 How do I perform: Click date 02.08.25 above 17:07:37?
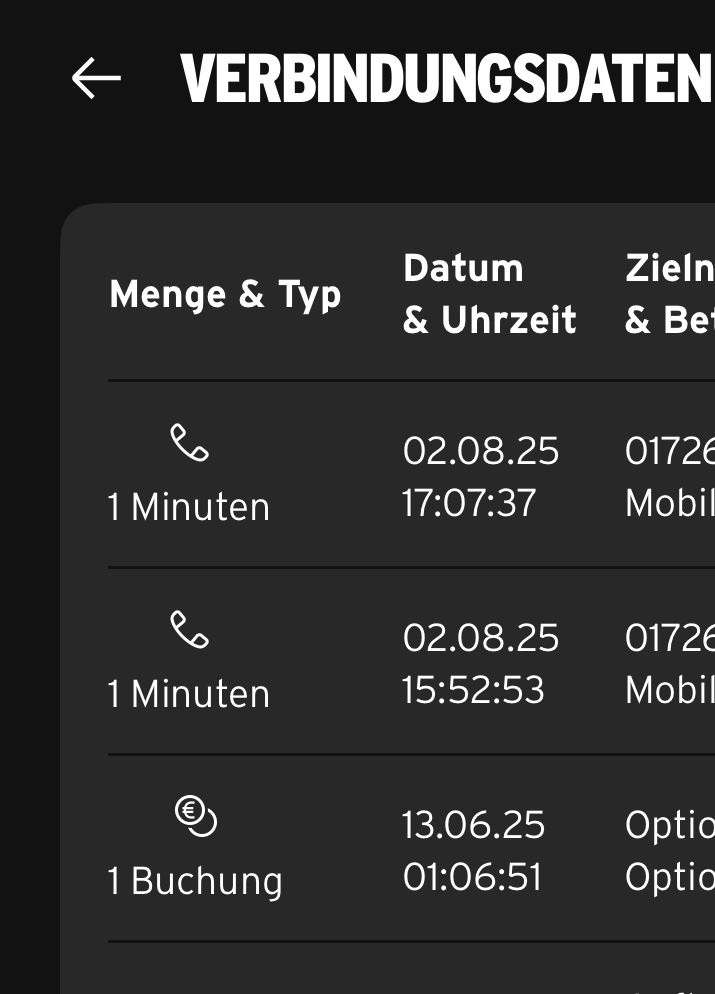480,451
